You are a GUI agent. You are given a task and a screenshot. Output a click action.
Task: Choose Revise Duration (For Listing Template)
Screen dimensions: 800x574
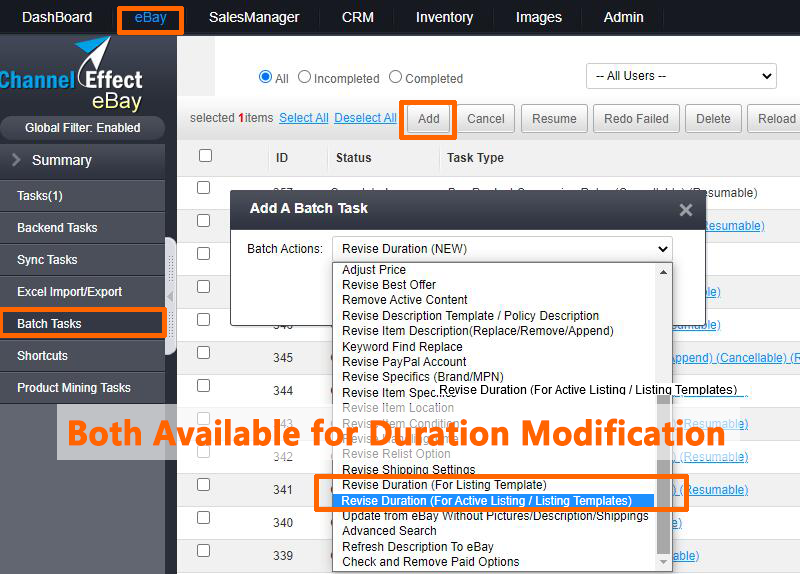444,485
